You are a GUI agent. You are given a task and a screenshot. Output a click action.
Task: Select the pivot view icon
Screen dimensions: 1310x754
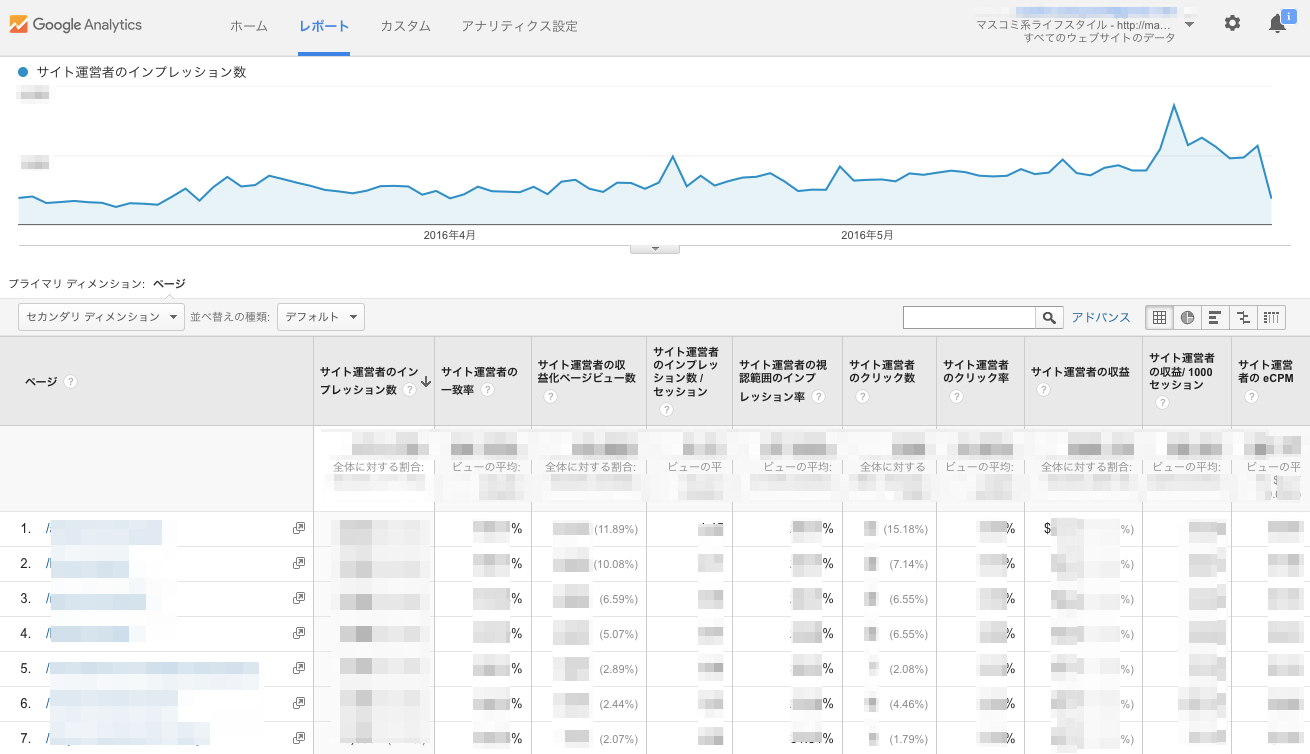(1271, 317)
